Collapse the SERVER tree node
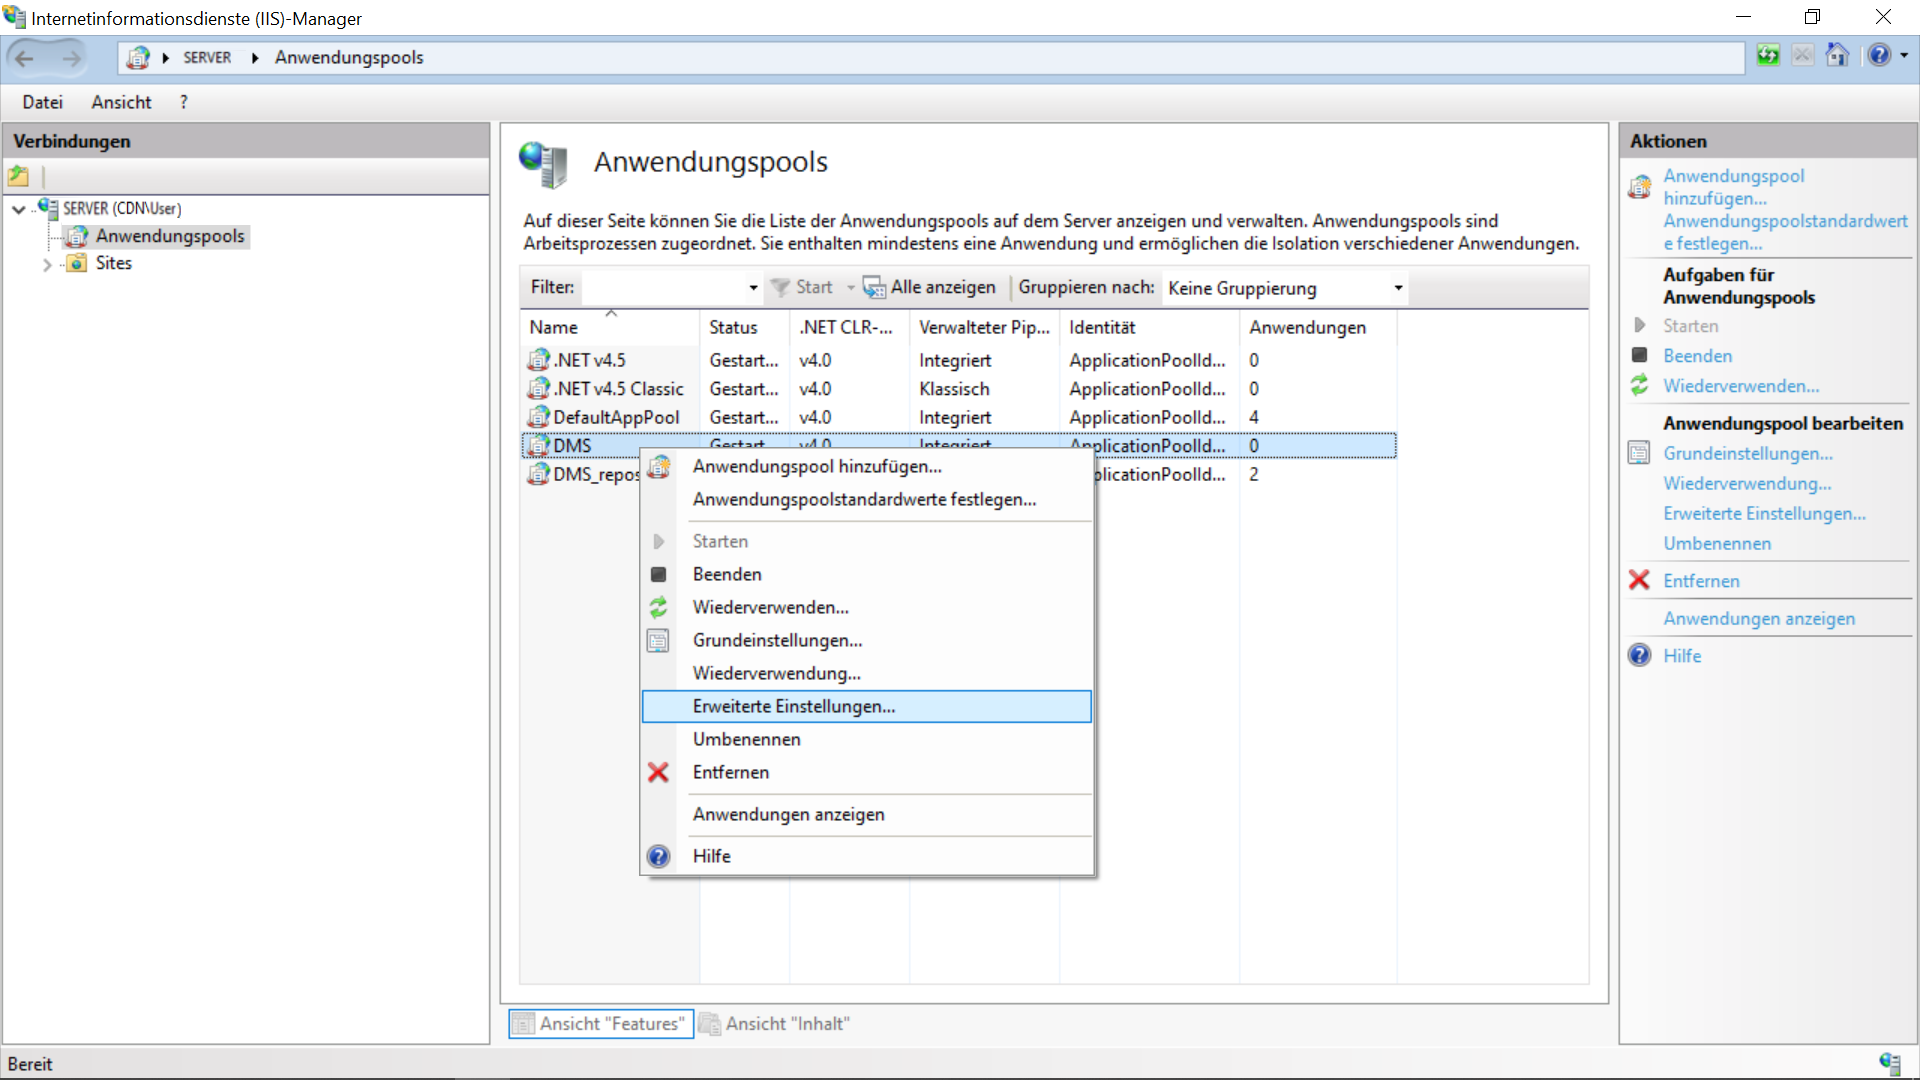This screenshot has height=1080, width=1920. (19, 209)
